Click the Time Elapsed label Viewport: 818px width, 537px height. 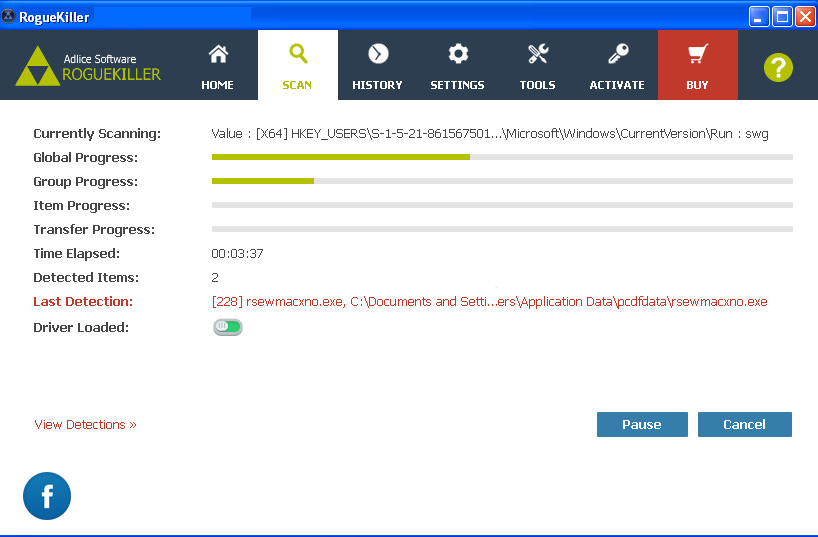click(76, 254)
